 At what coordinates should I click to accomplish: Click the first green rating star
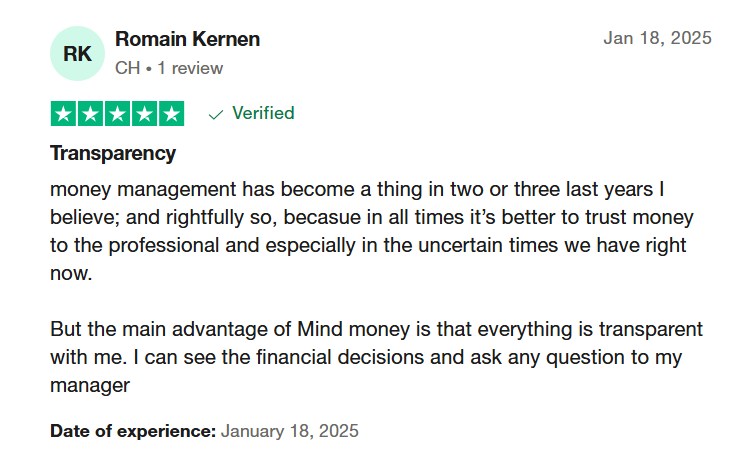[x=64, y=113]
